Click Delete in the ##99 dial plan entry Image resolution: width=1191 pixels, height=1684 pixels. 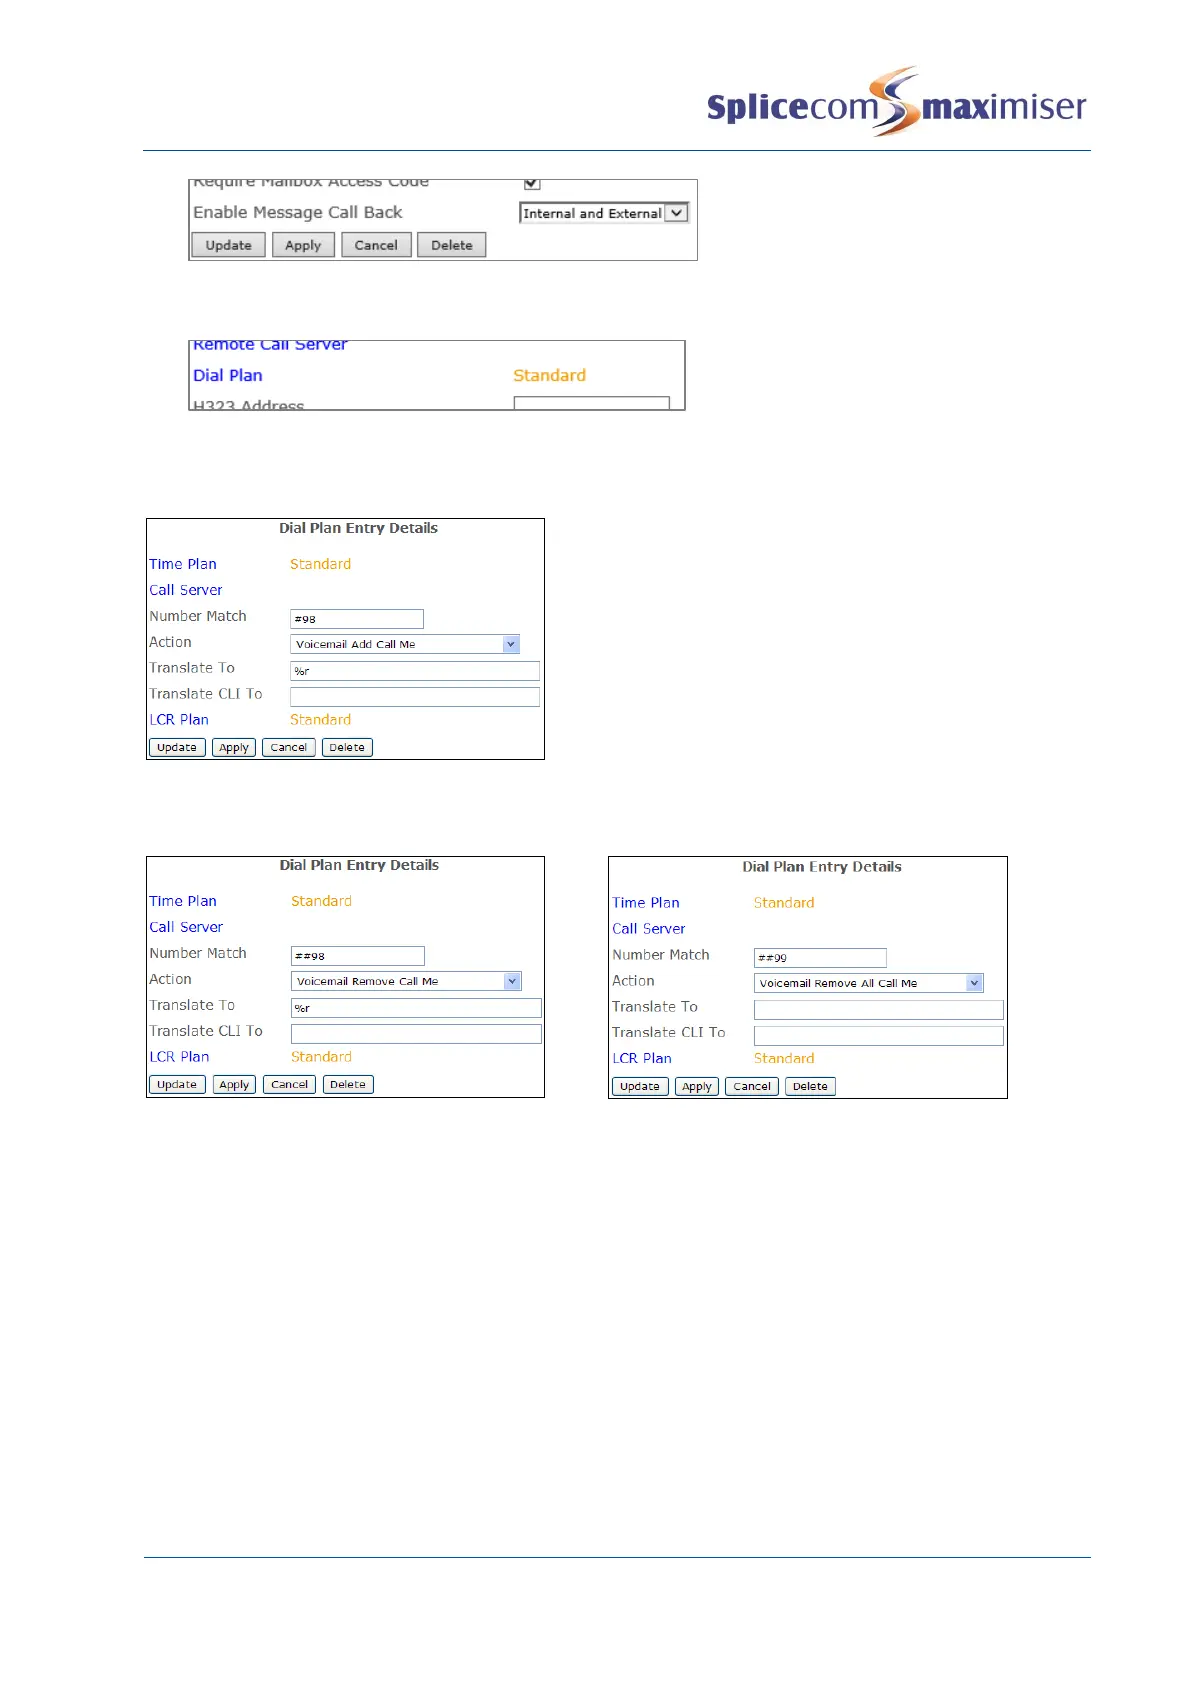810,1086
